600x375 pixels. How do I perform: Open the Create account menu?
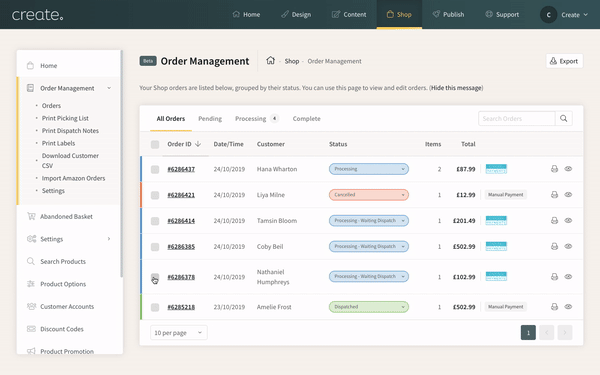(x=564, y=15)
